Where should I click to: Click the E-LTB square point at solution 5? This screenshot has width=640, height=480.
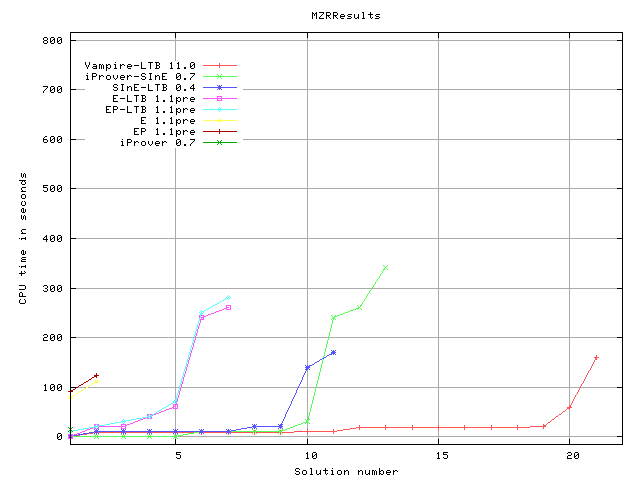(x=176, y=407)
